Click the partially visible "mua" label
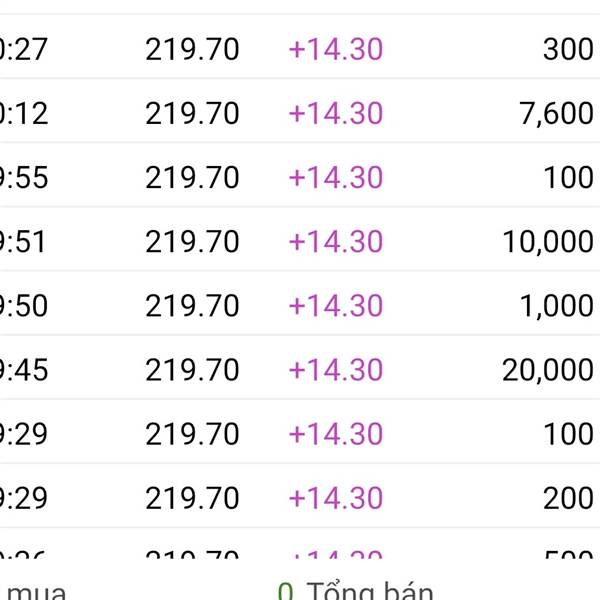600x600 pixels. [x=34, y=592]
